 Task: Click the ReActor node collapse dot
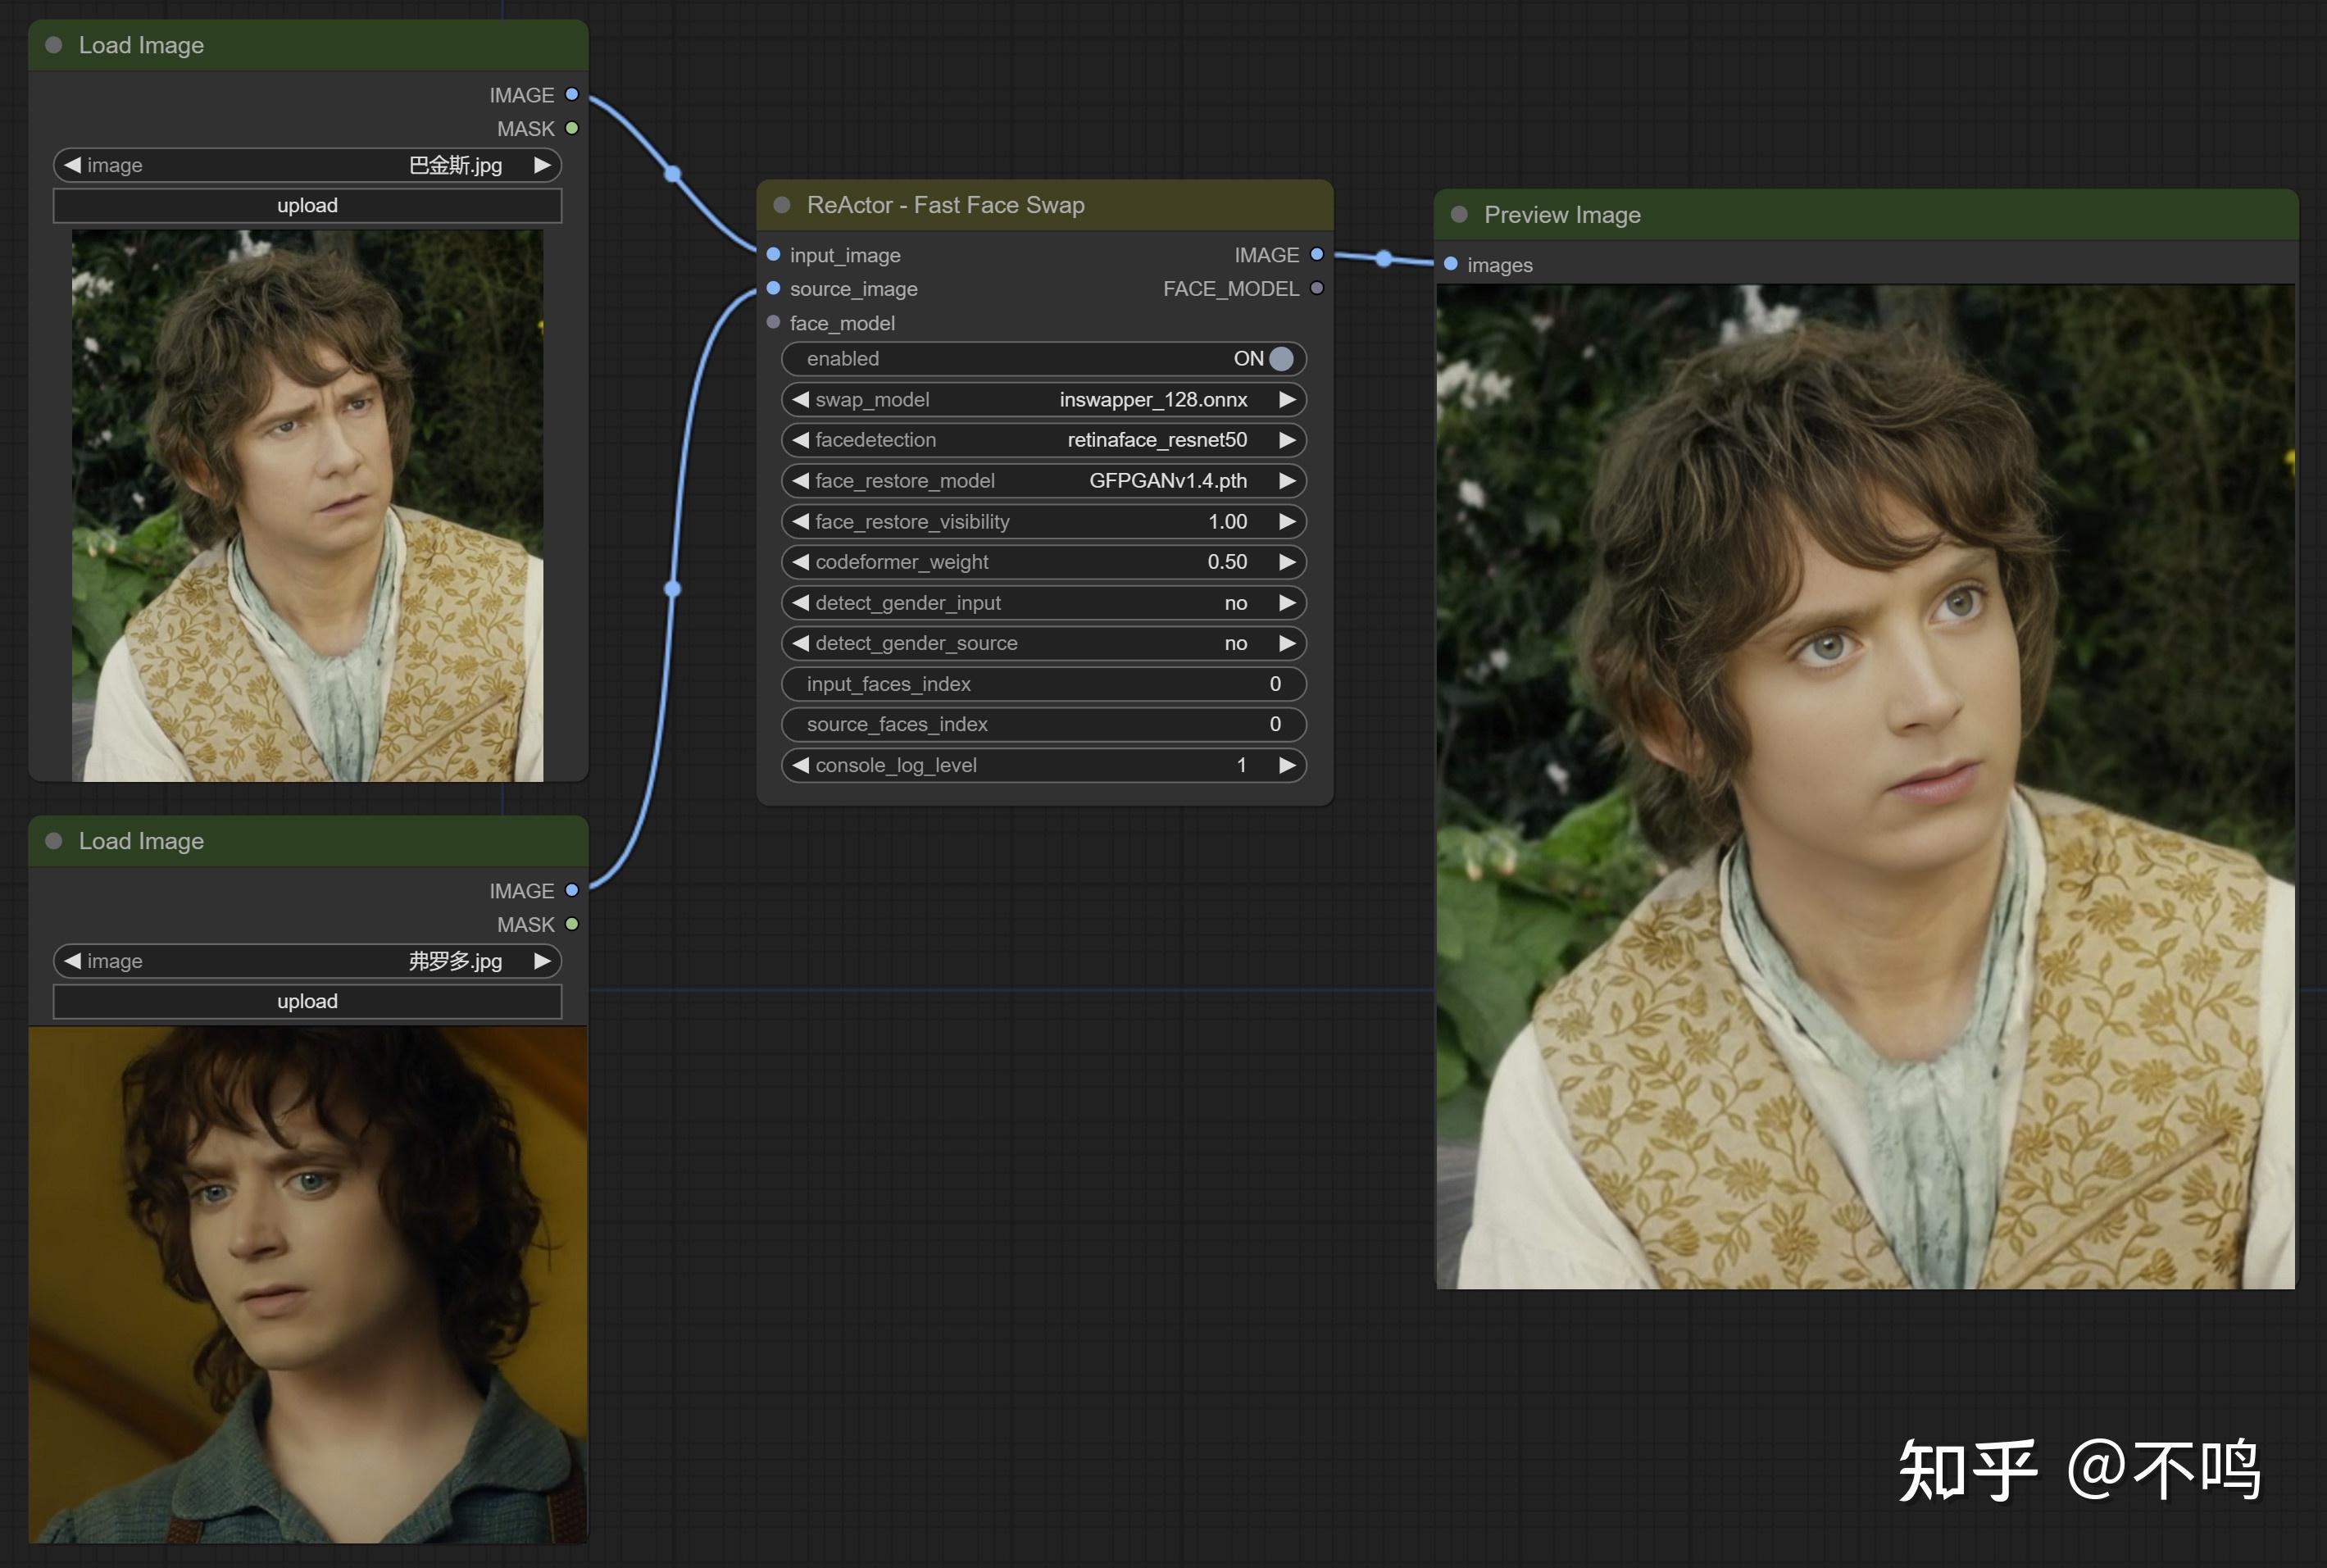(x=782, y=205)
